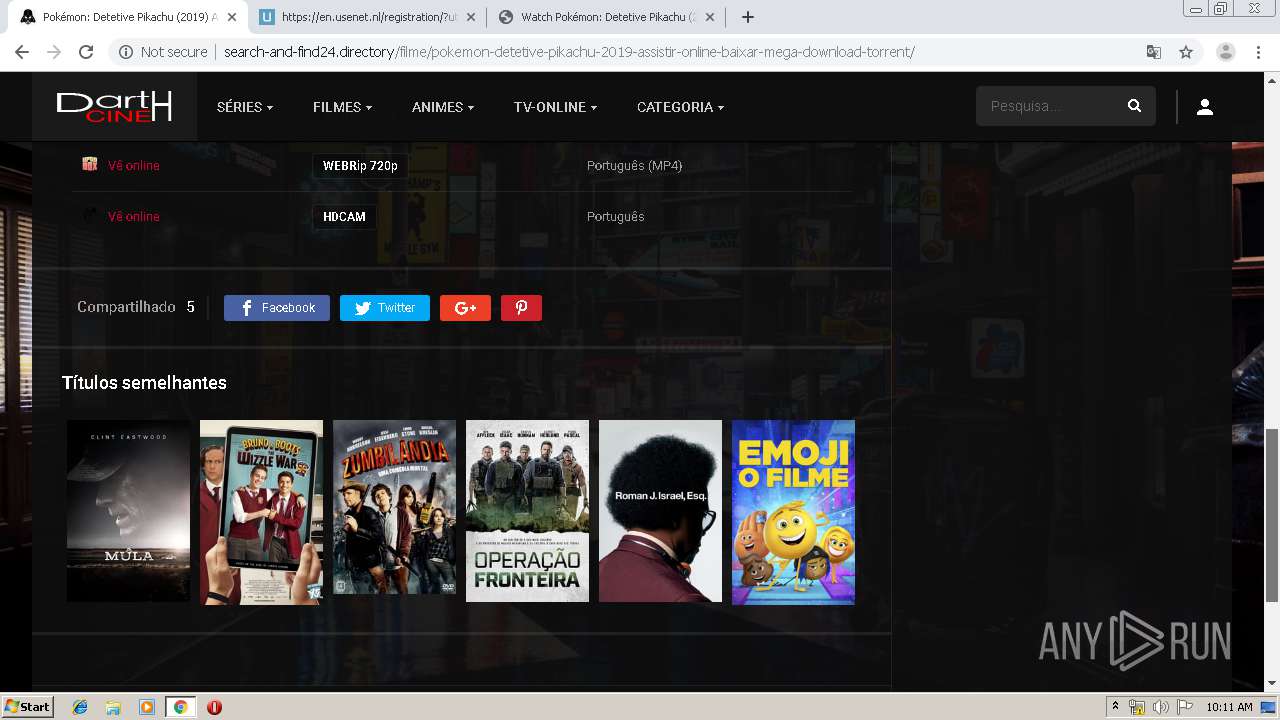Open the Mula movie poster
This screenshot has height=720, width=1280.
click(x=128, y=511)
